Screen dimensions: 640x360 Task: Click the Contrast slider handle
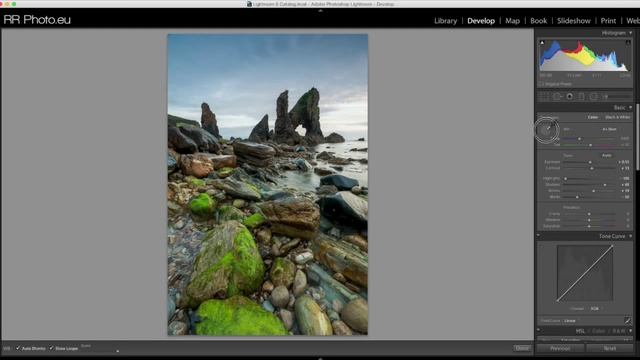592,168
